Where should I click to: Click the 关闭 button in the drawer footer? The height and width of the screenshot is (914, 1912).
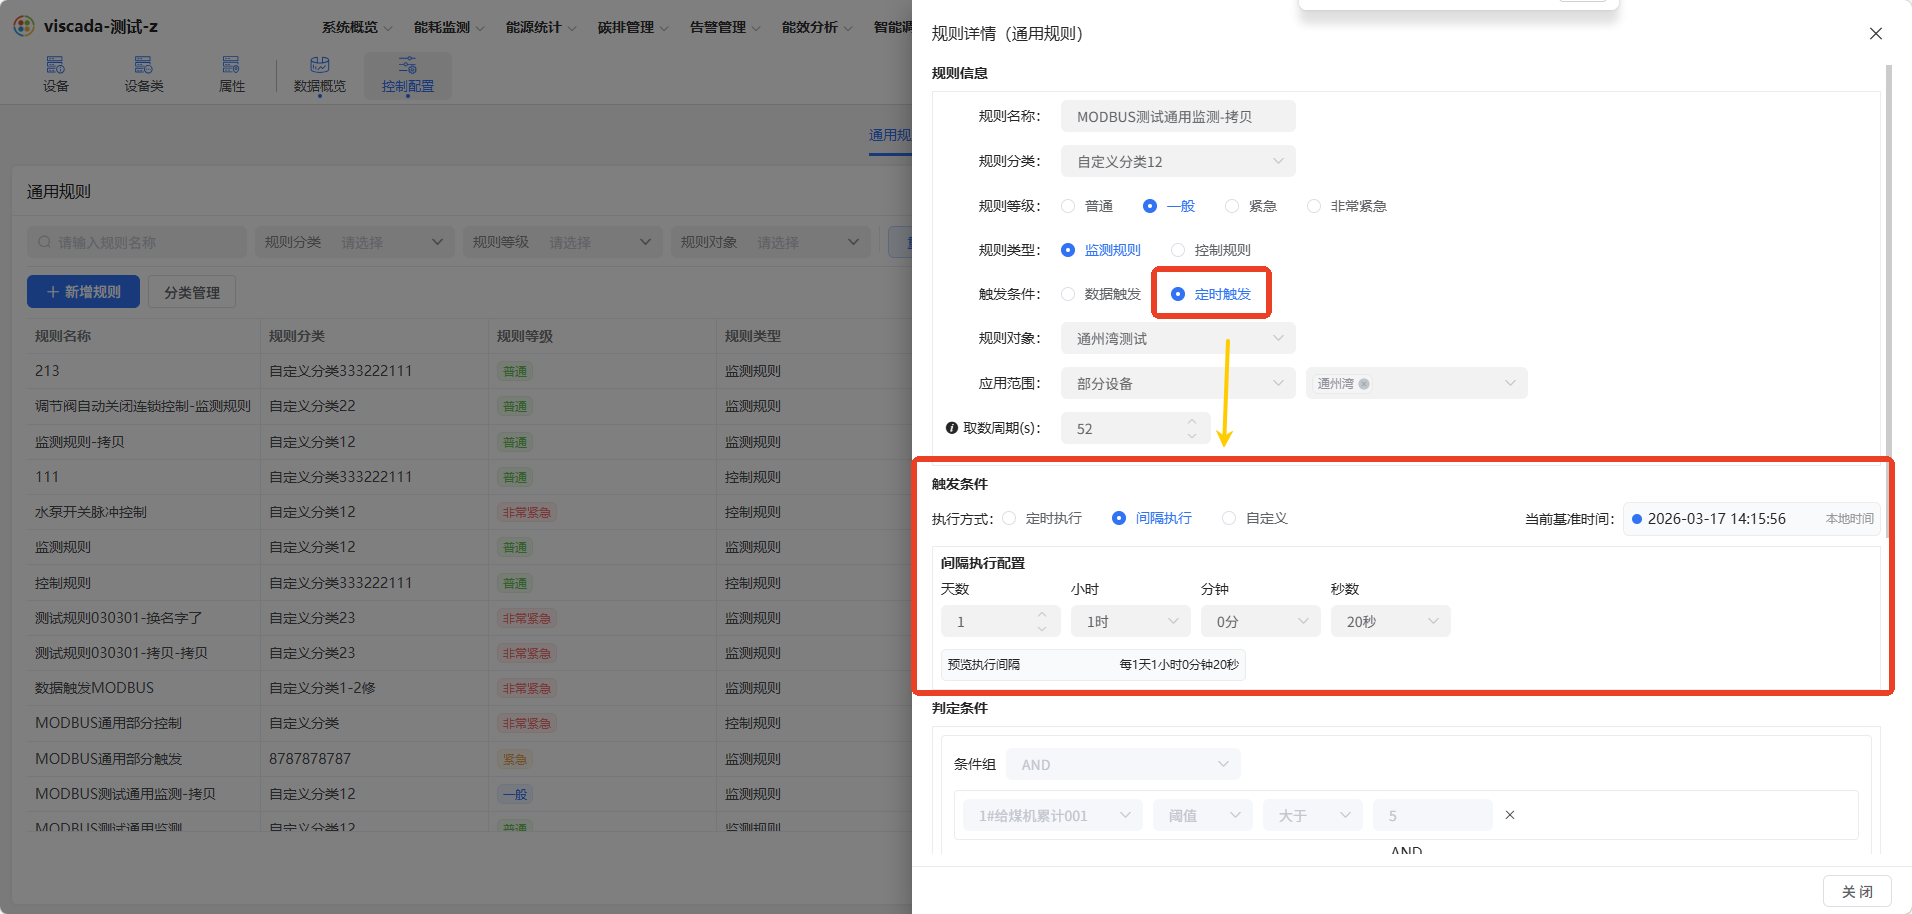click(1857, 891)
